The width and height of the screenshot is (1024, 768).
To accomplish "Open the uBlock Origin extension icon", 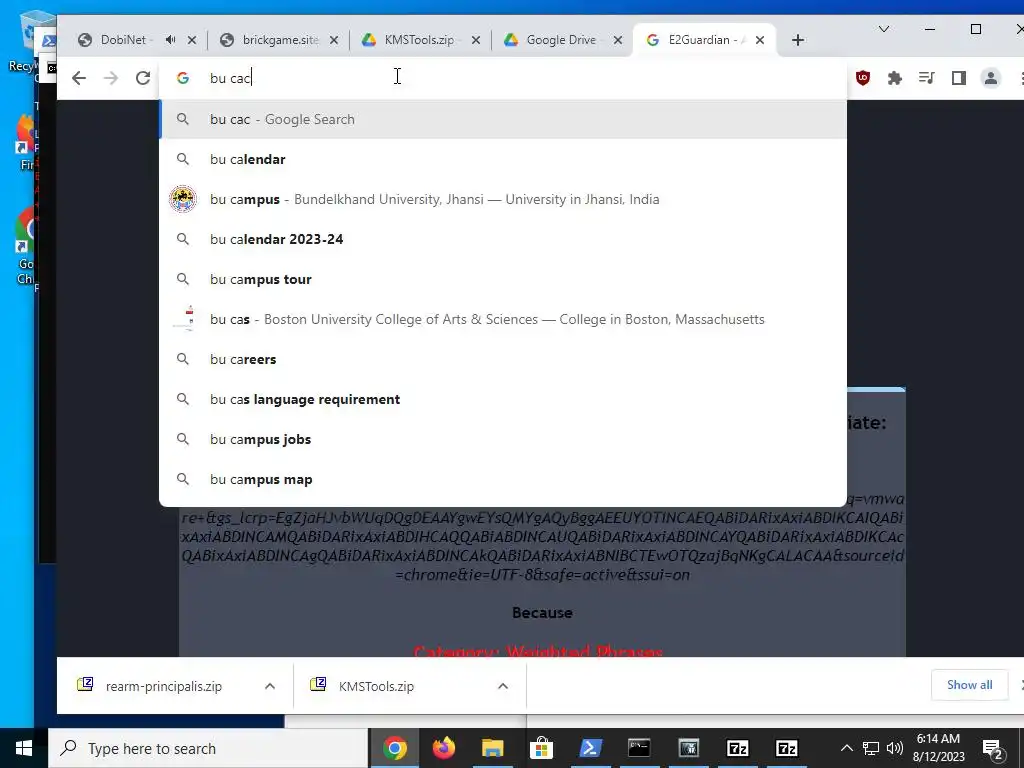I will (x=863, y=78).
